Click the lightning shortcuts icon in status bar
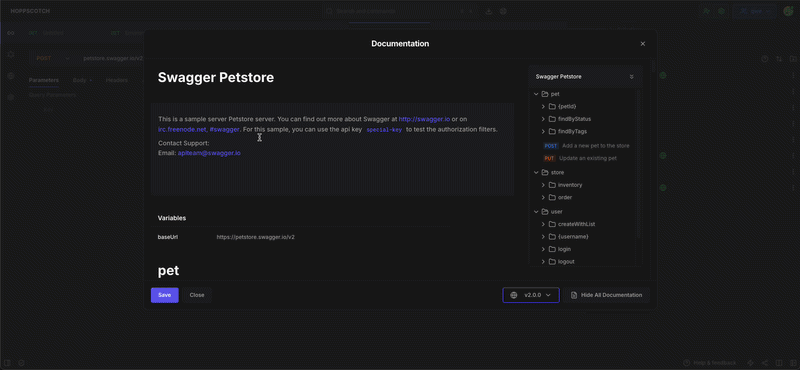The width and height of the screenshot is (800, 370). coord(750,363)
